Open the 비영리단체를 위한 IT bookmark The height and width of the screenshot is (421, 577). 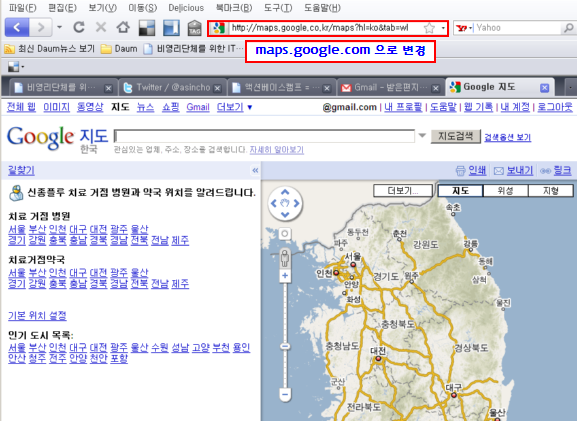(x=193, y=49)
